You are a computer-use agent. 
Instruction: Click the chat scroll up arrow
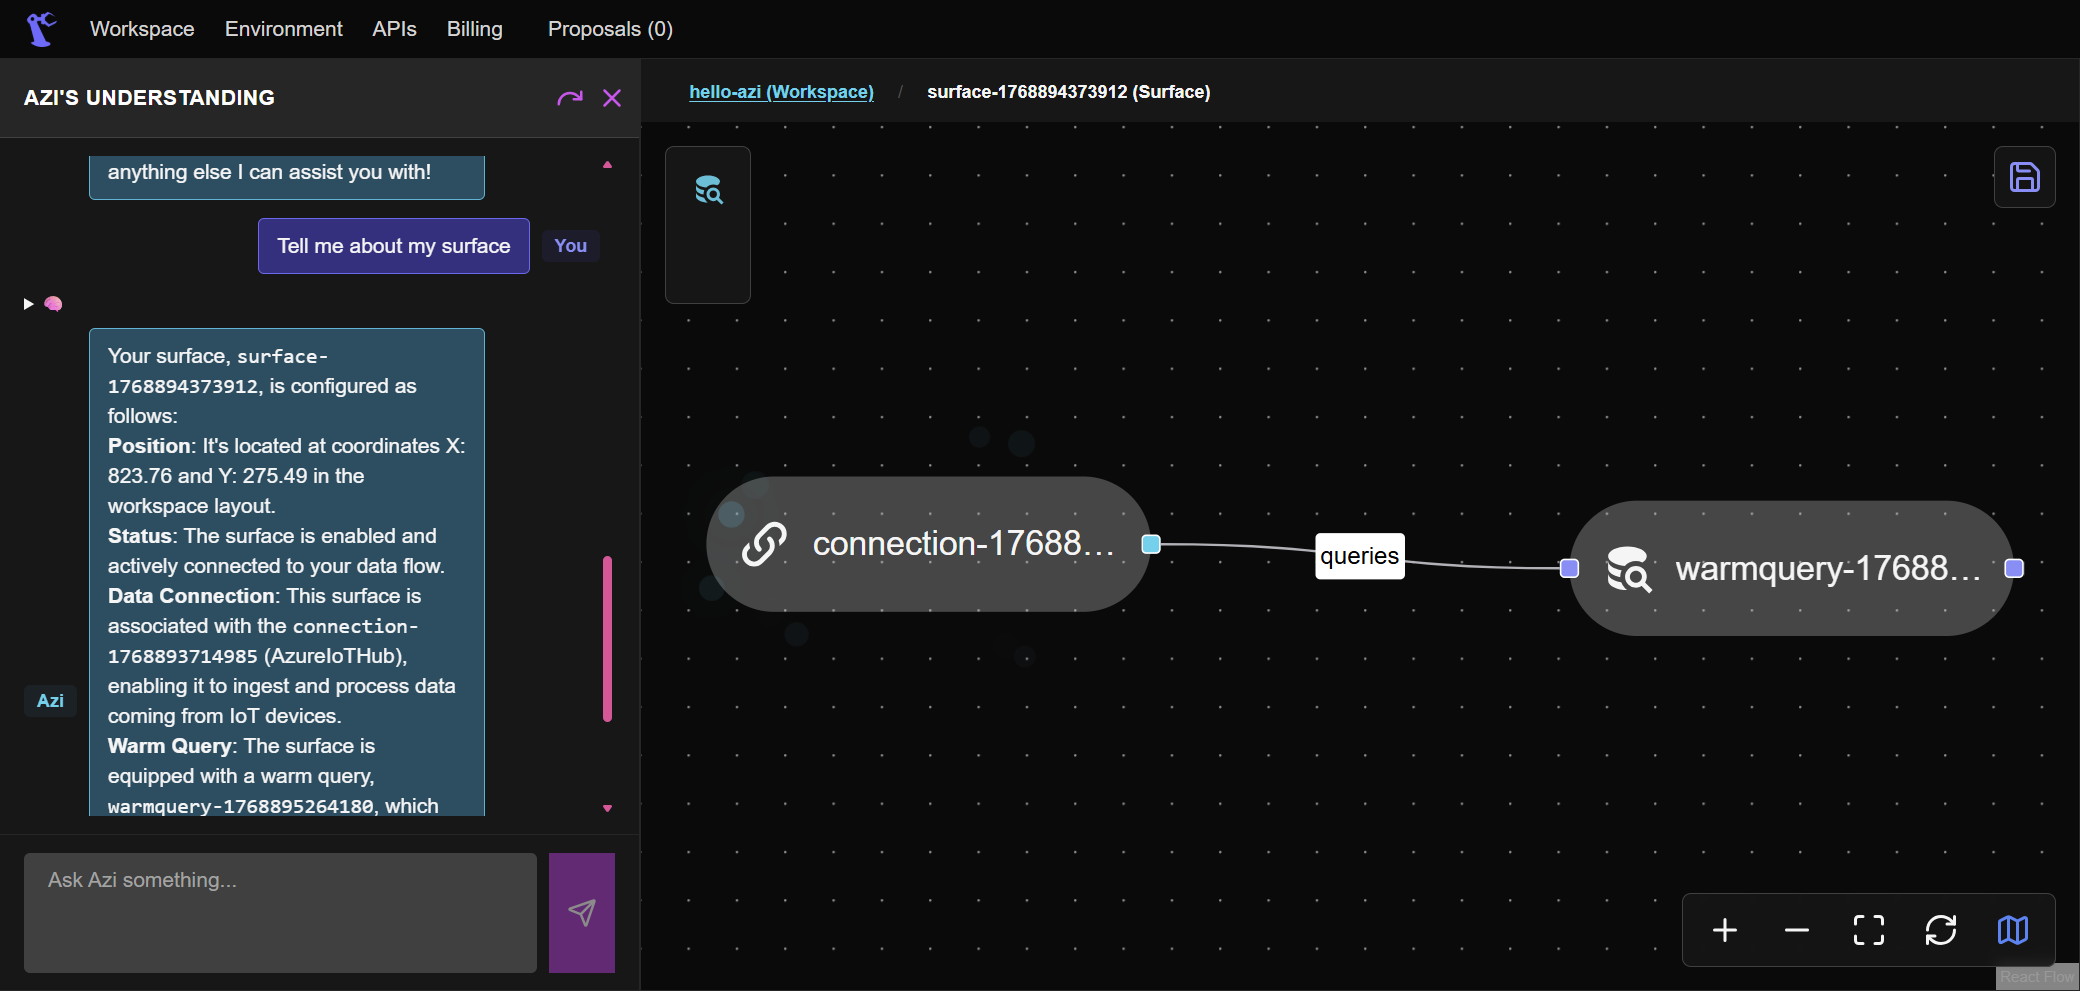(607, 164)
